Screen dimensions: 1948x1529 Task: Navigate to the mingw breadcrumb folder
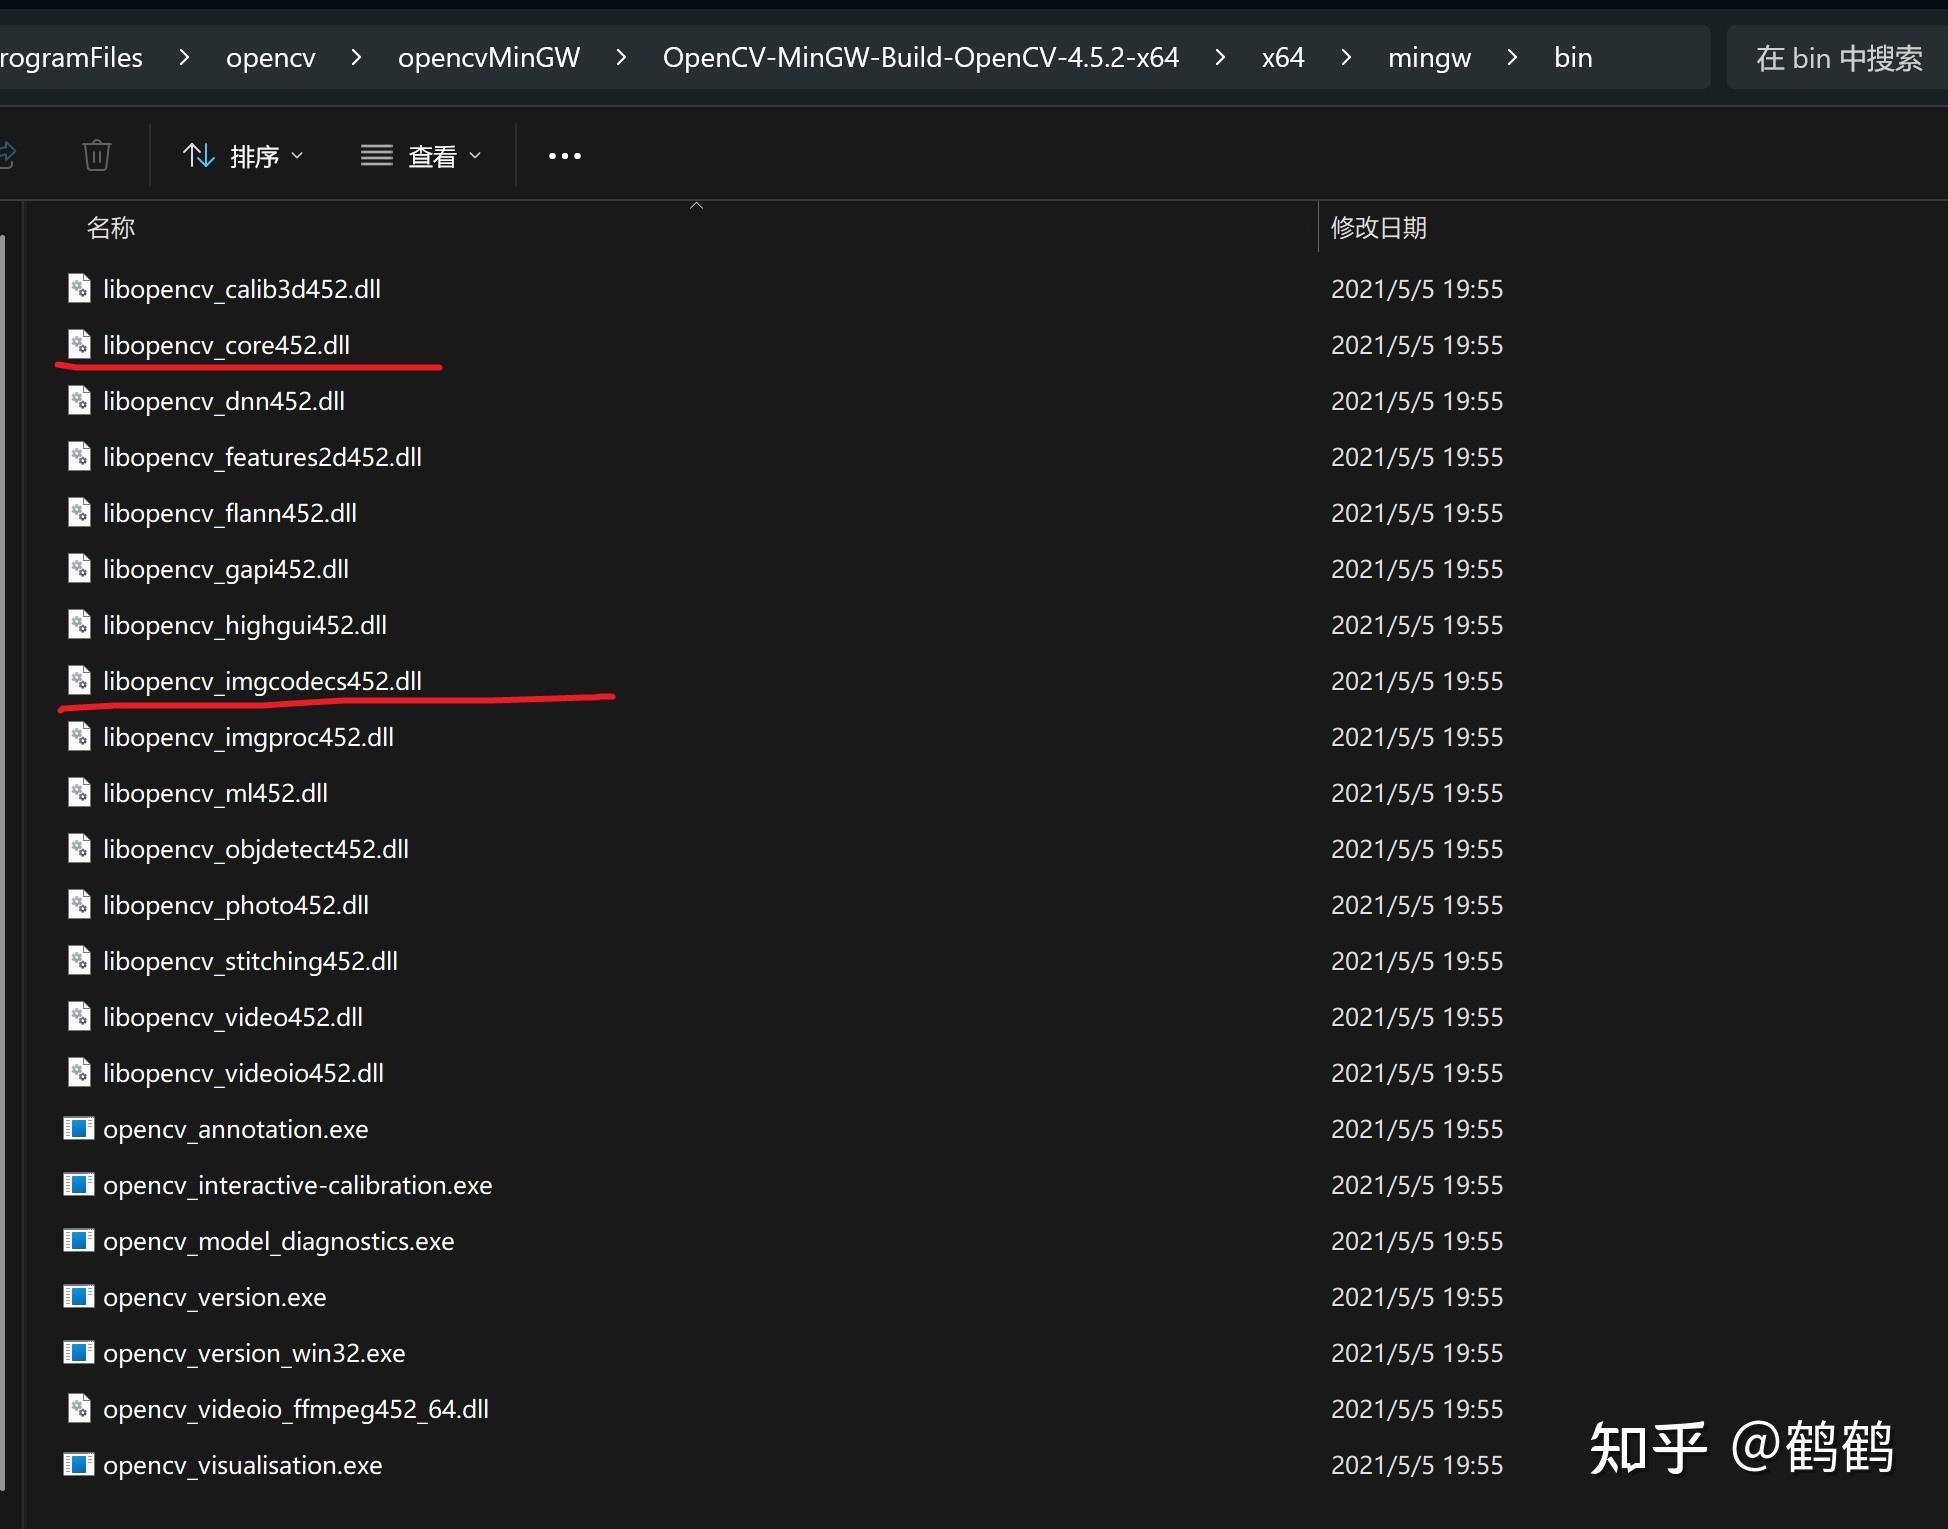pyautogui.click(x=1429, y=58)
